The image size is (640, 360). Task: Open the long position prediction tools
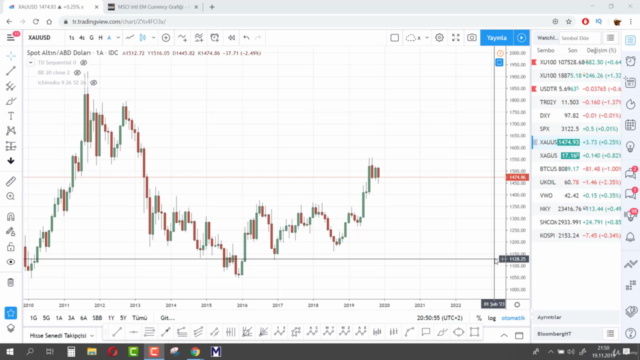[11, 146]
